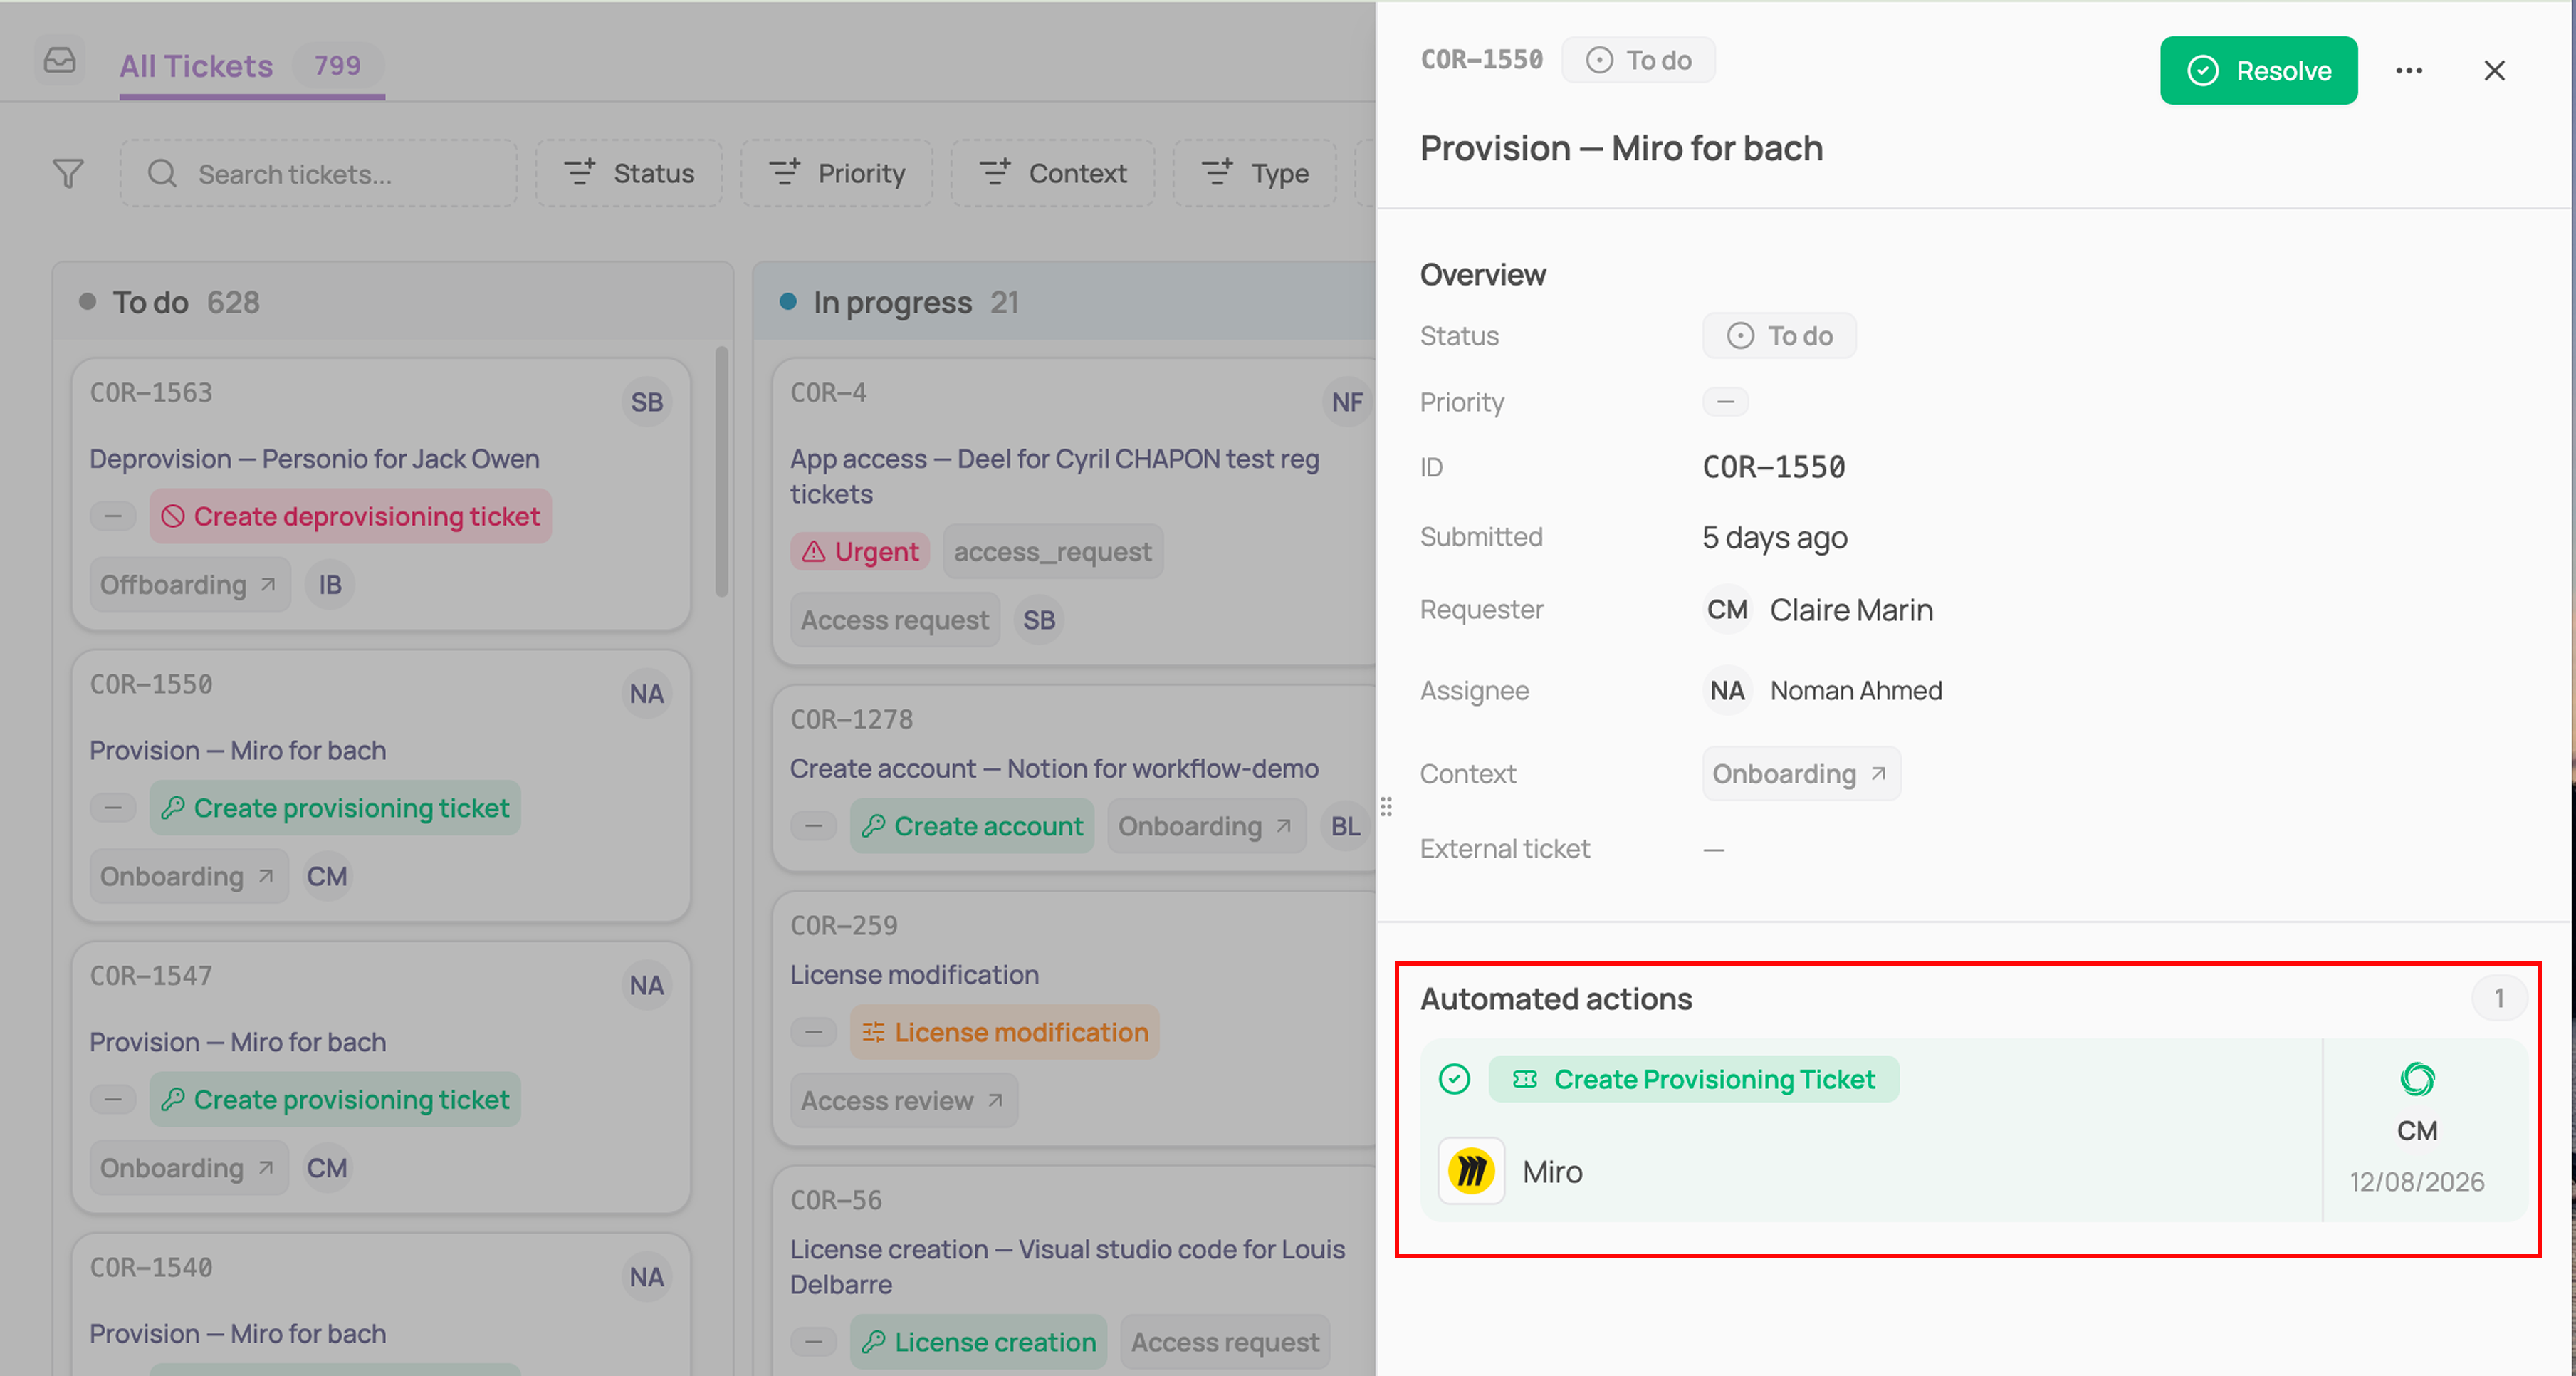Click the 12/08/2026 date
Viewport: 2576px width, 1376px height.
pyautogui.click(x=2416, y=1182)
